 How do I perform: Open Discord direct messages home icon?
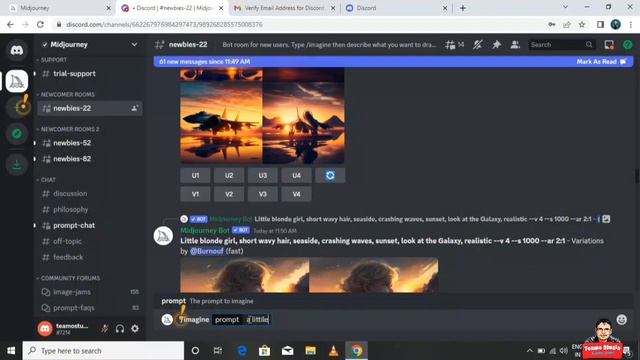click(x=17, y=50)
